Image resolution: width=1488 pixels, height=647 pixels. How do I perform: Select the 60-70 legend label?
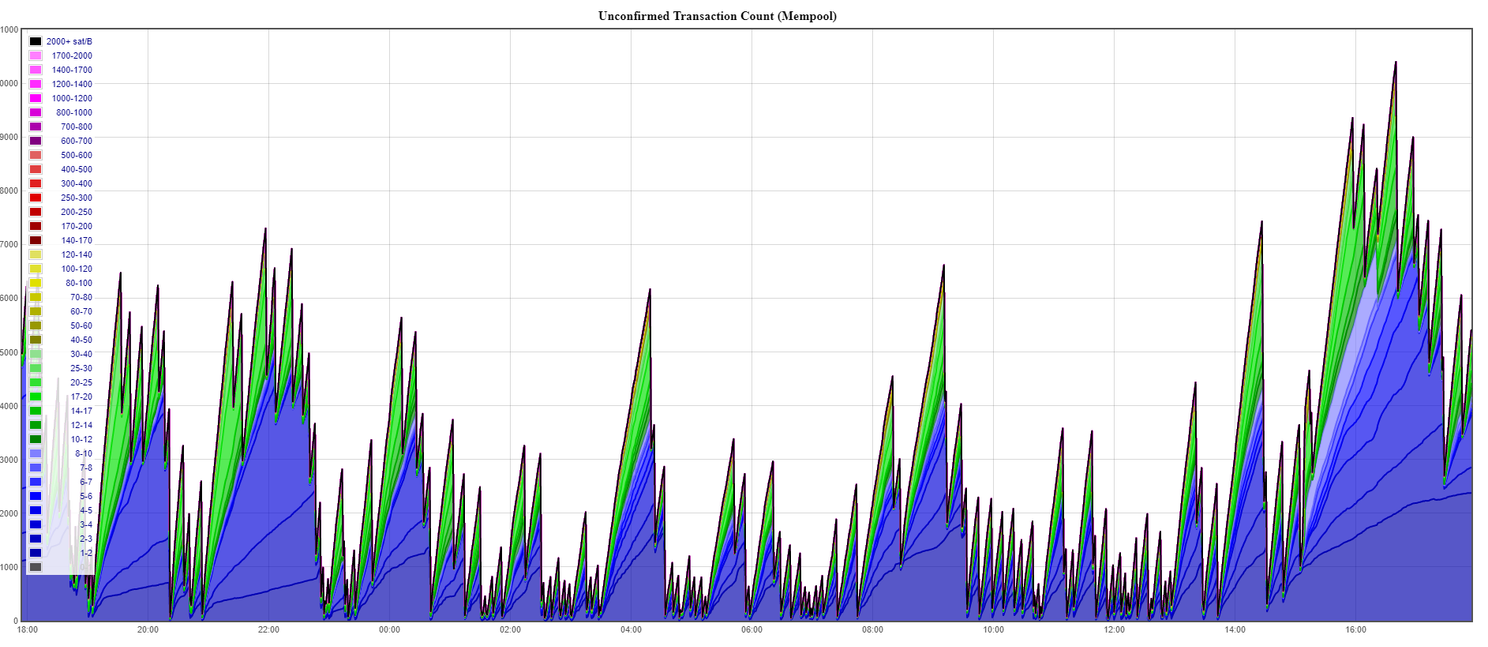[x=81, y=311]
